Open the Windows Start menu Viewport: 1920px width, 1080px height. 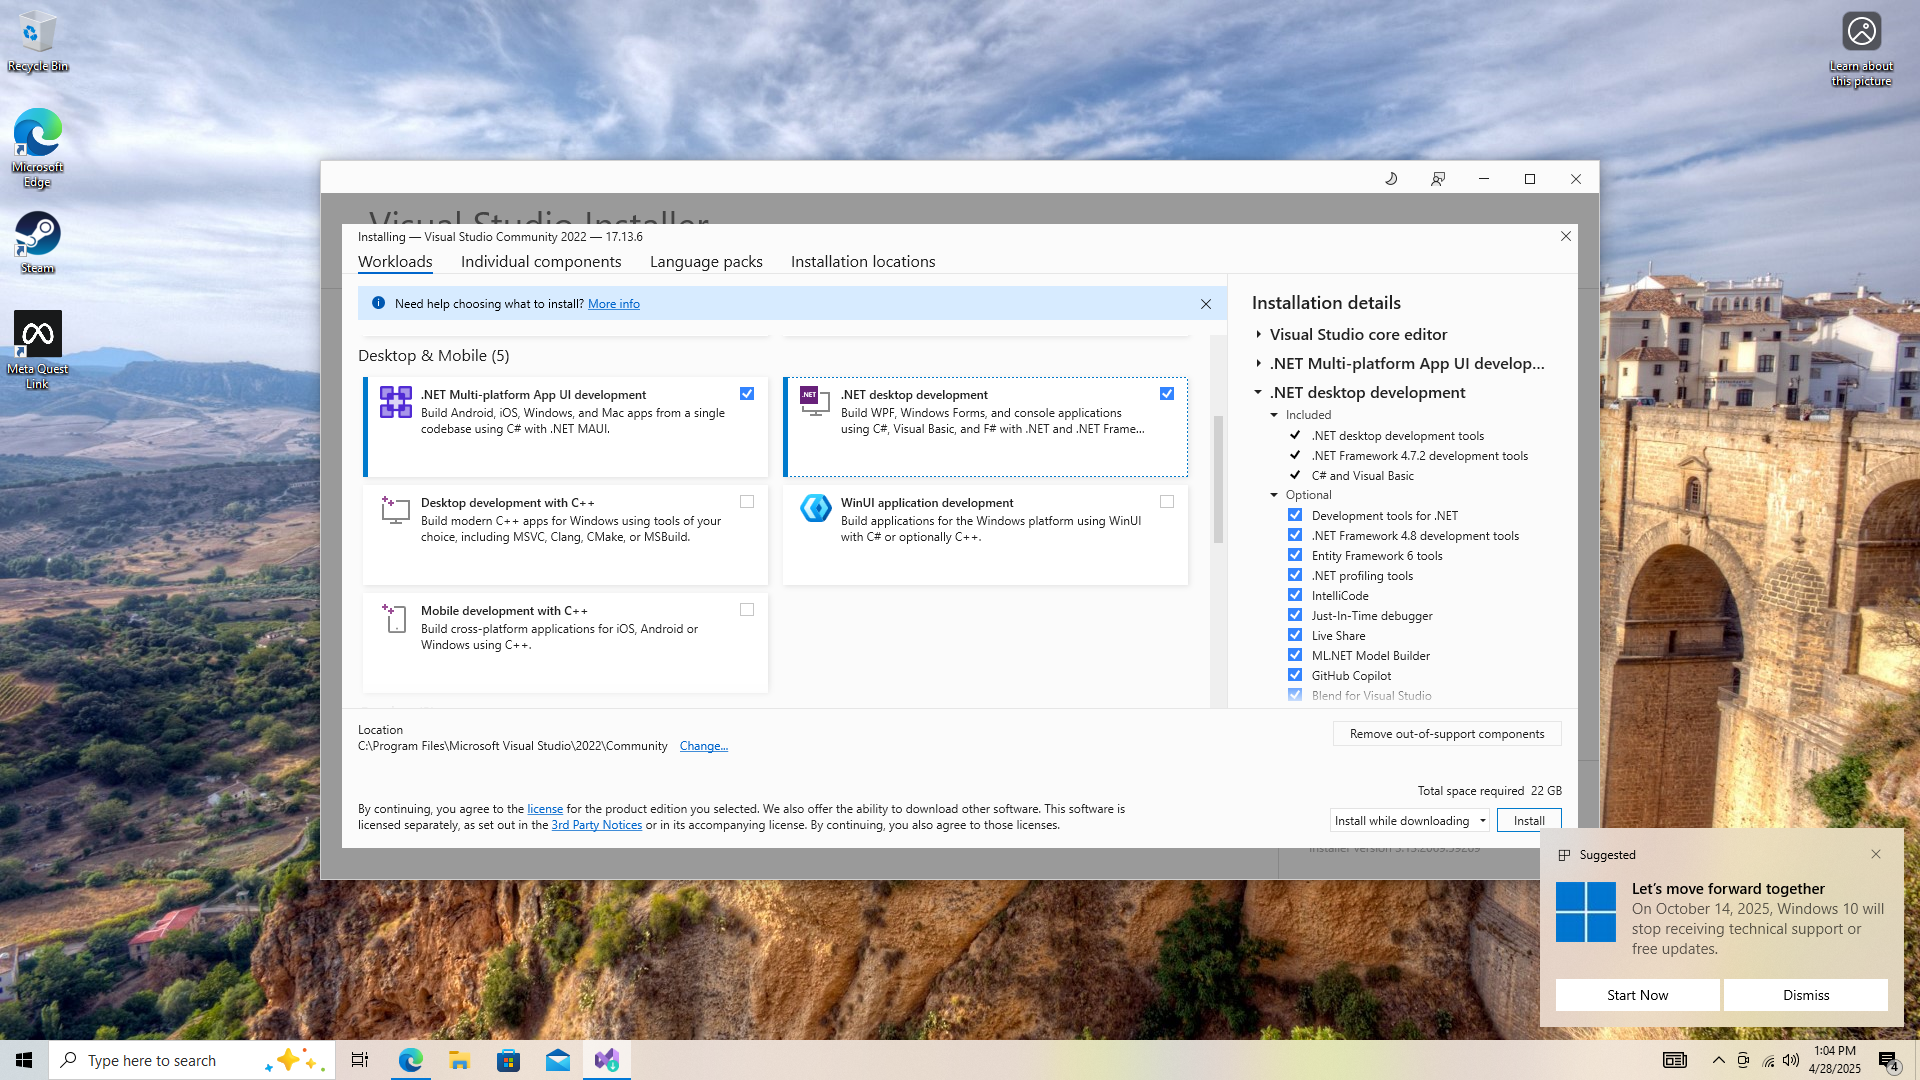(x=24, y=1060)
